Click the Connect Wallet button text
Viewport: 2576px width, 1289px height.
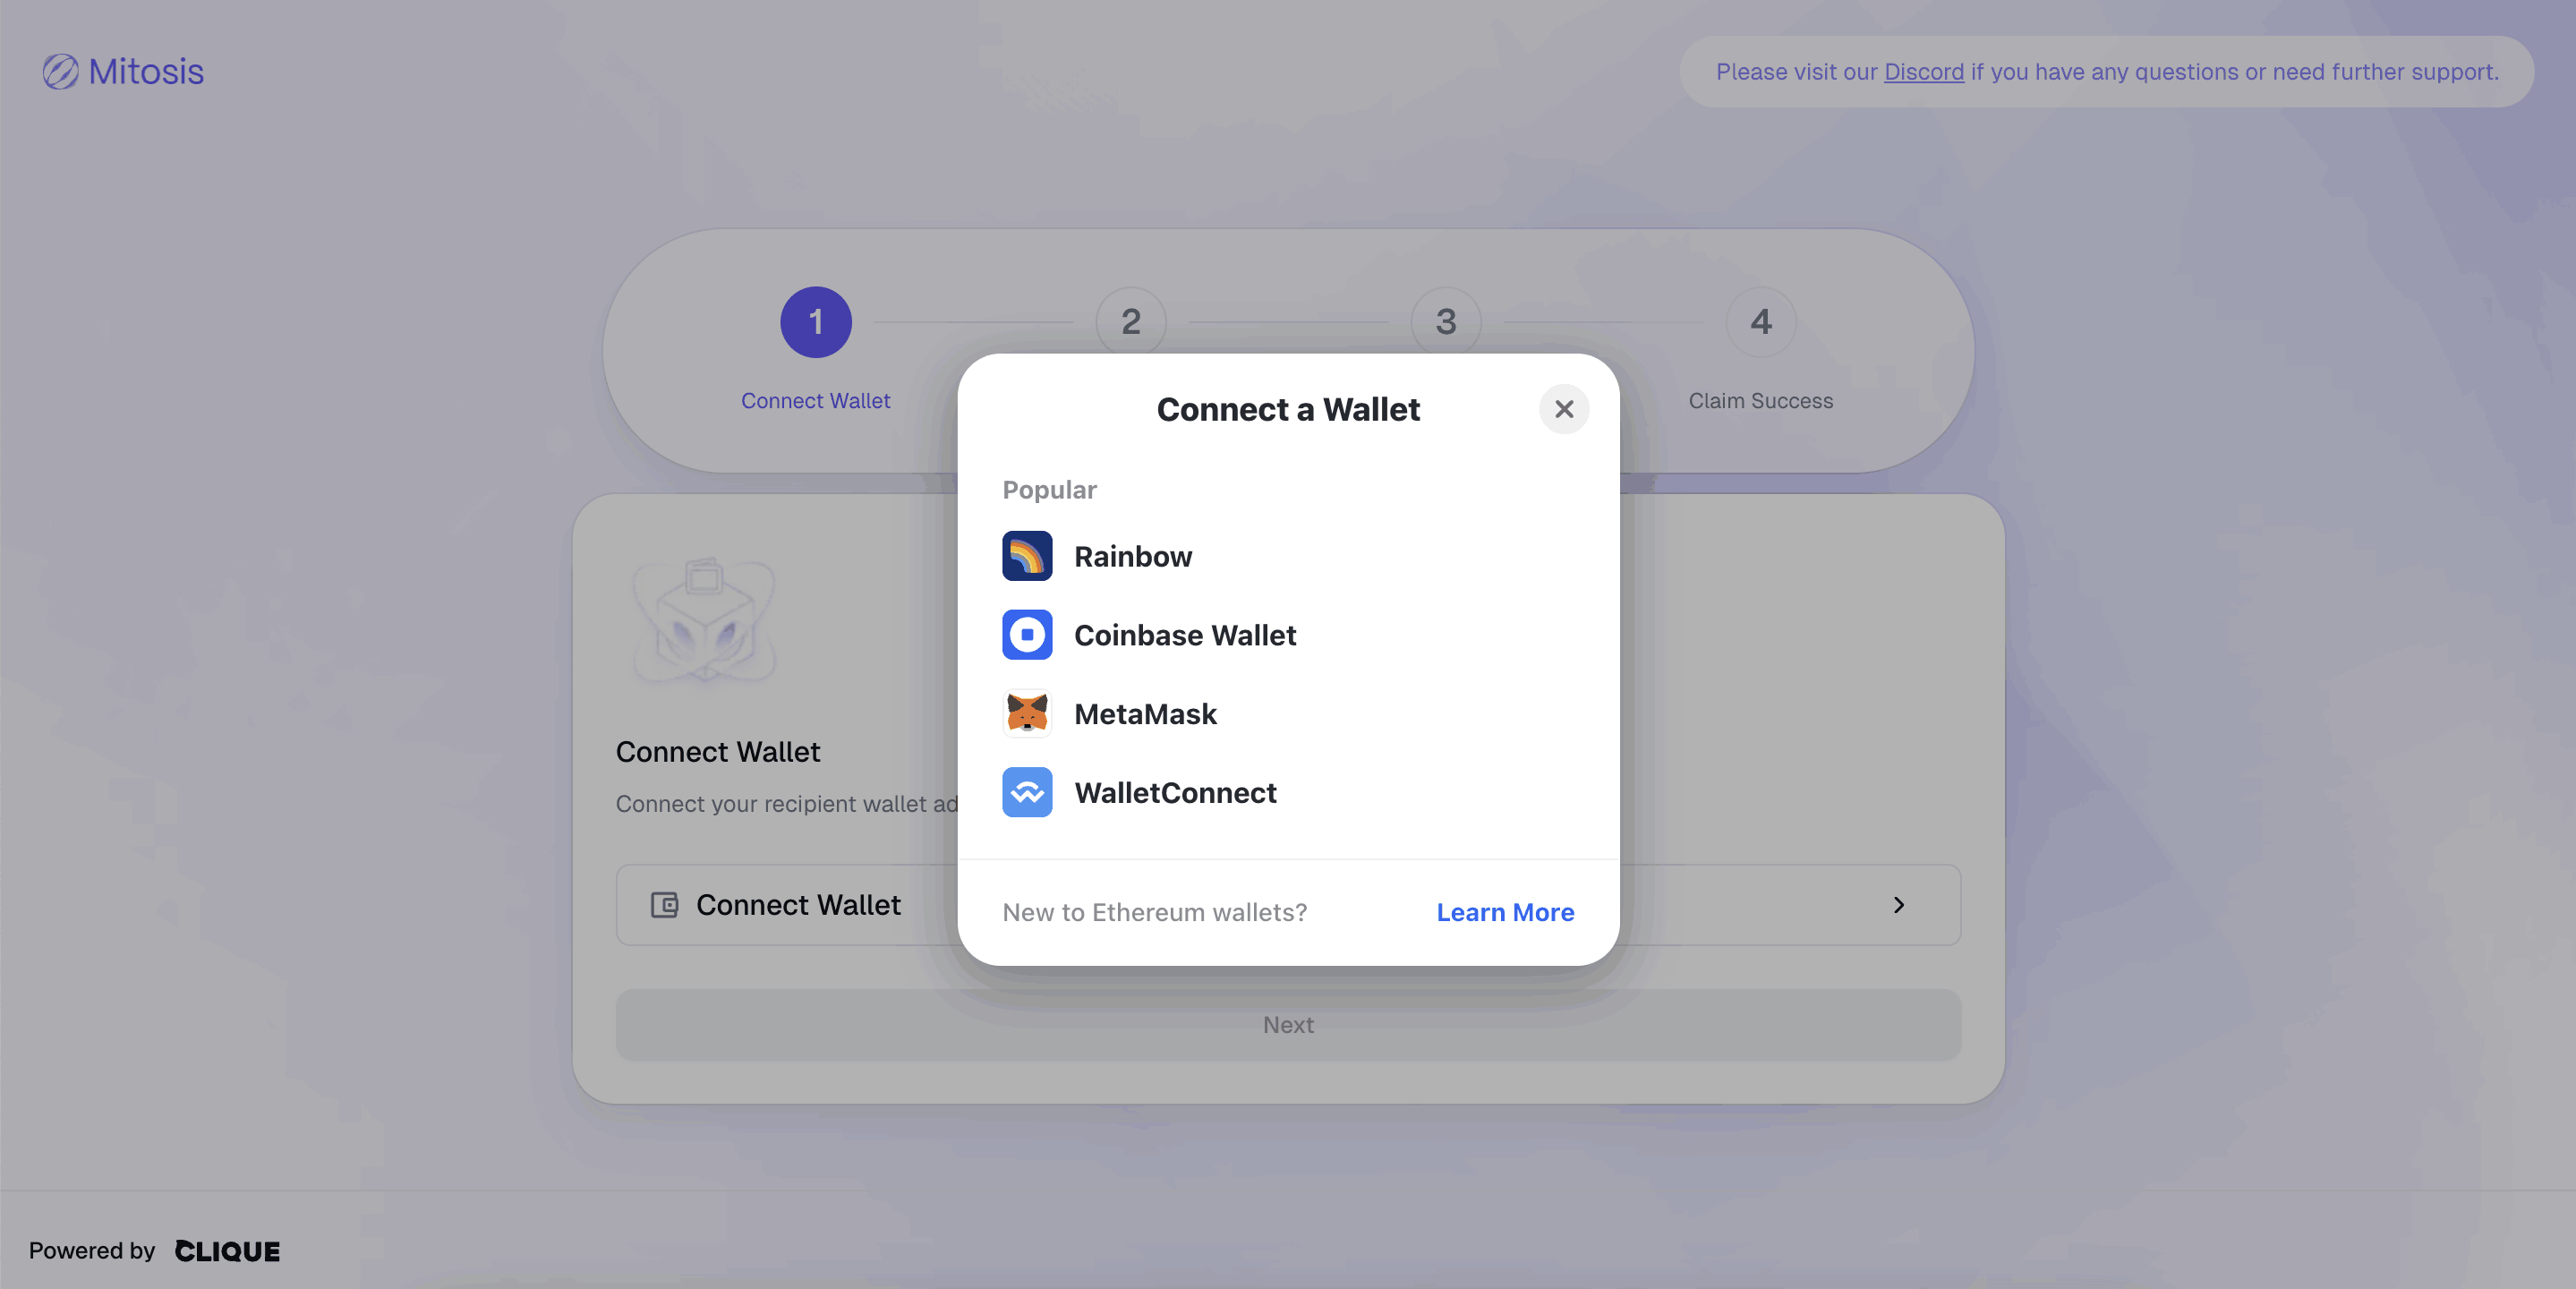coord(798,906)
